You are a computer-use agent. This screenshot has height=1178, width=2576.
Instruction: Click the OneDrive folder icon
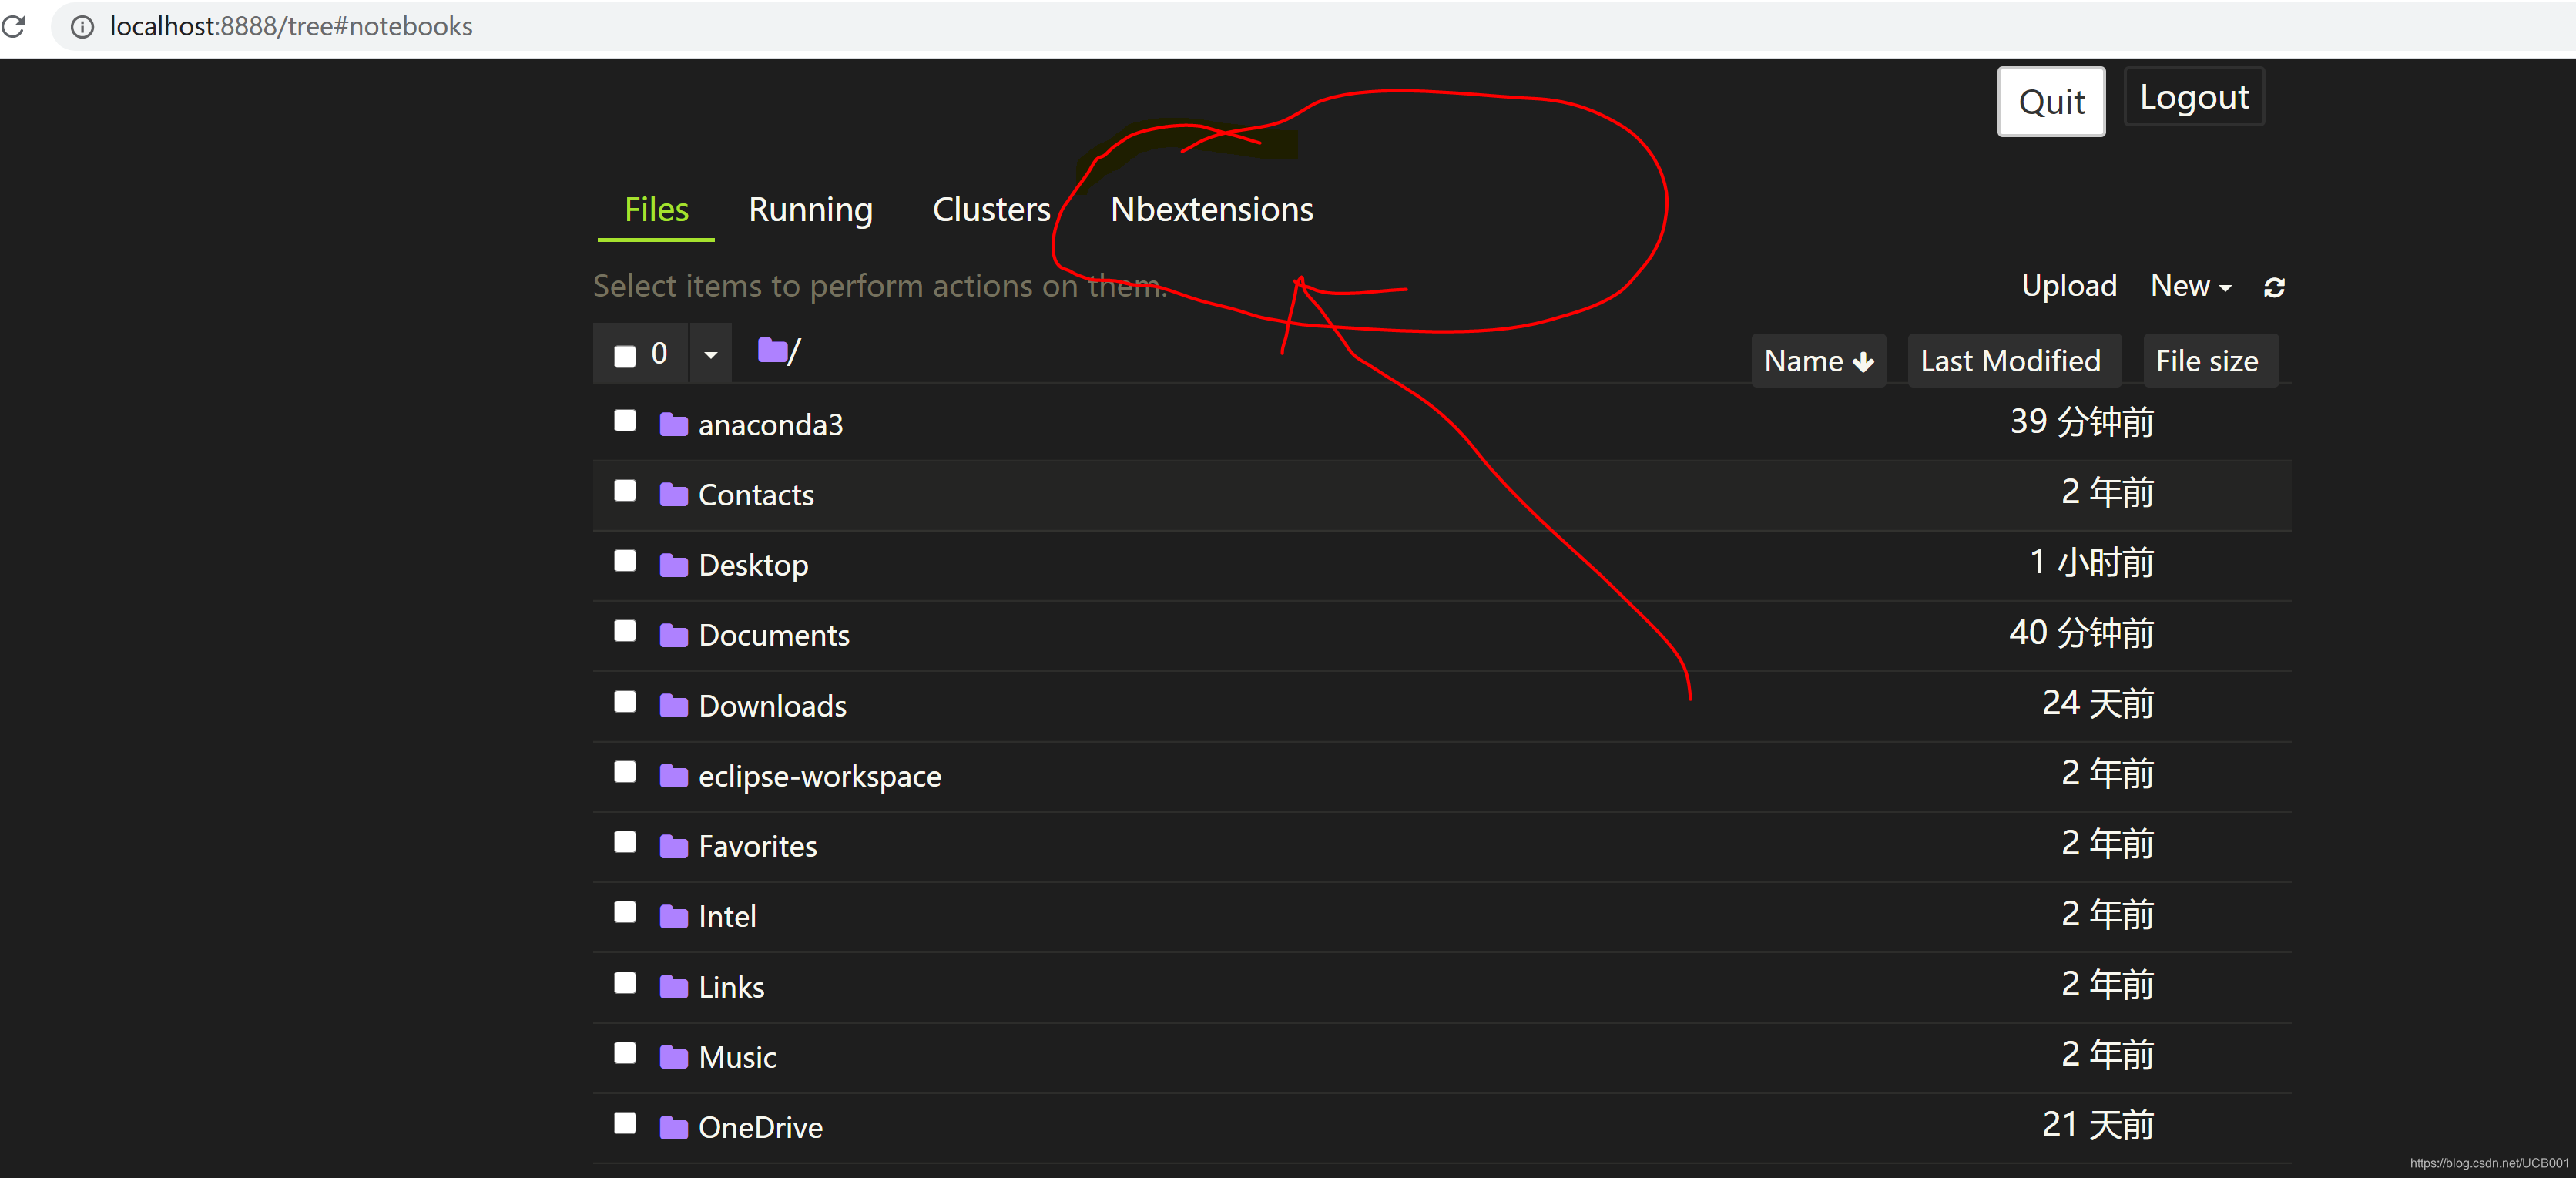tap(674, 1128)
